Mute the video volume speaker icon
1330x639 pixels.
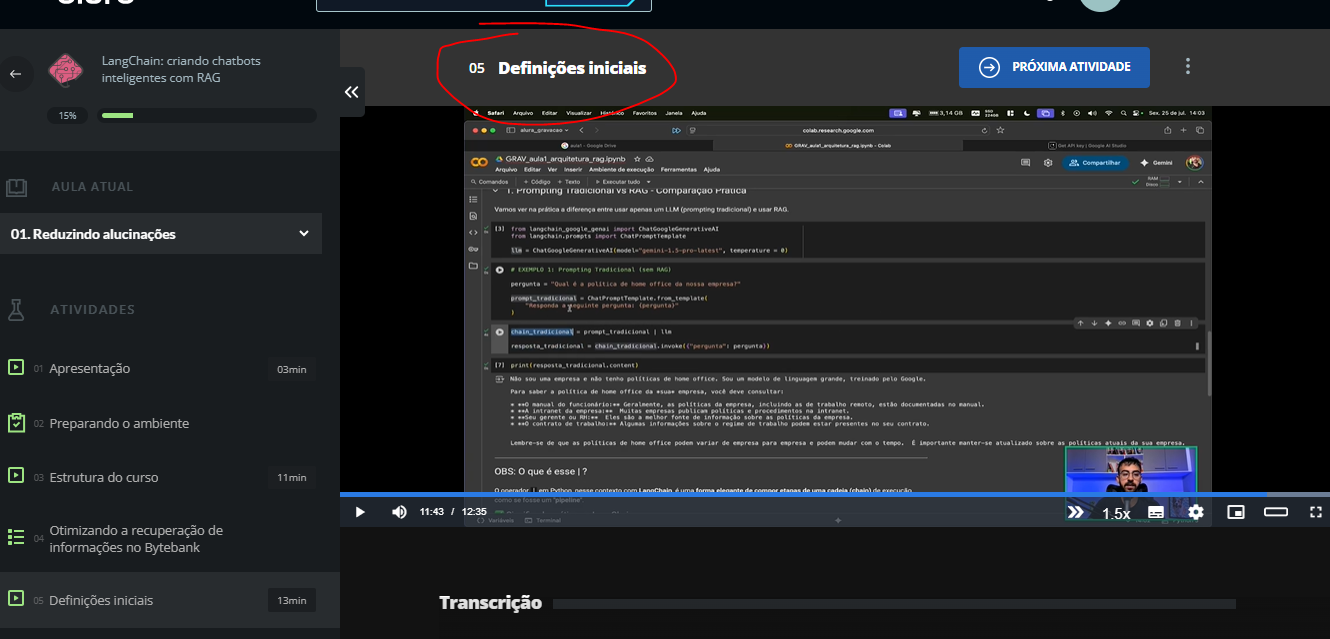click(399, 512)
